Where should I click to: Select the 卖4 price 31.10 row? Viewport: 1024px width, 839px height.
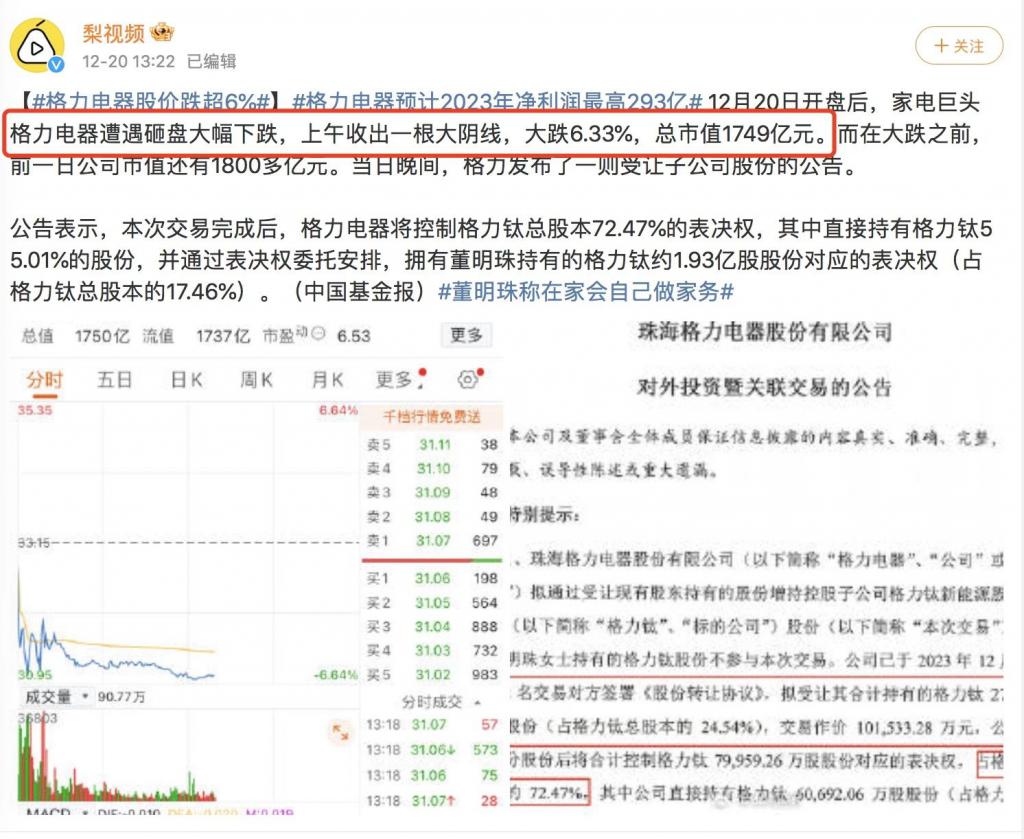click(432, 469)
